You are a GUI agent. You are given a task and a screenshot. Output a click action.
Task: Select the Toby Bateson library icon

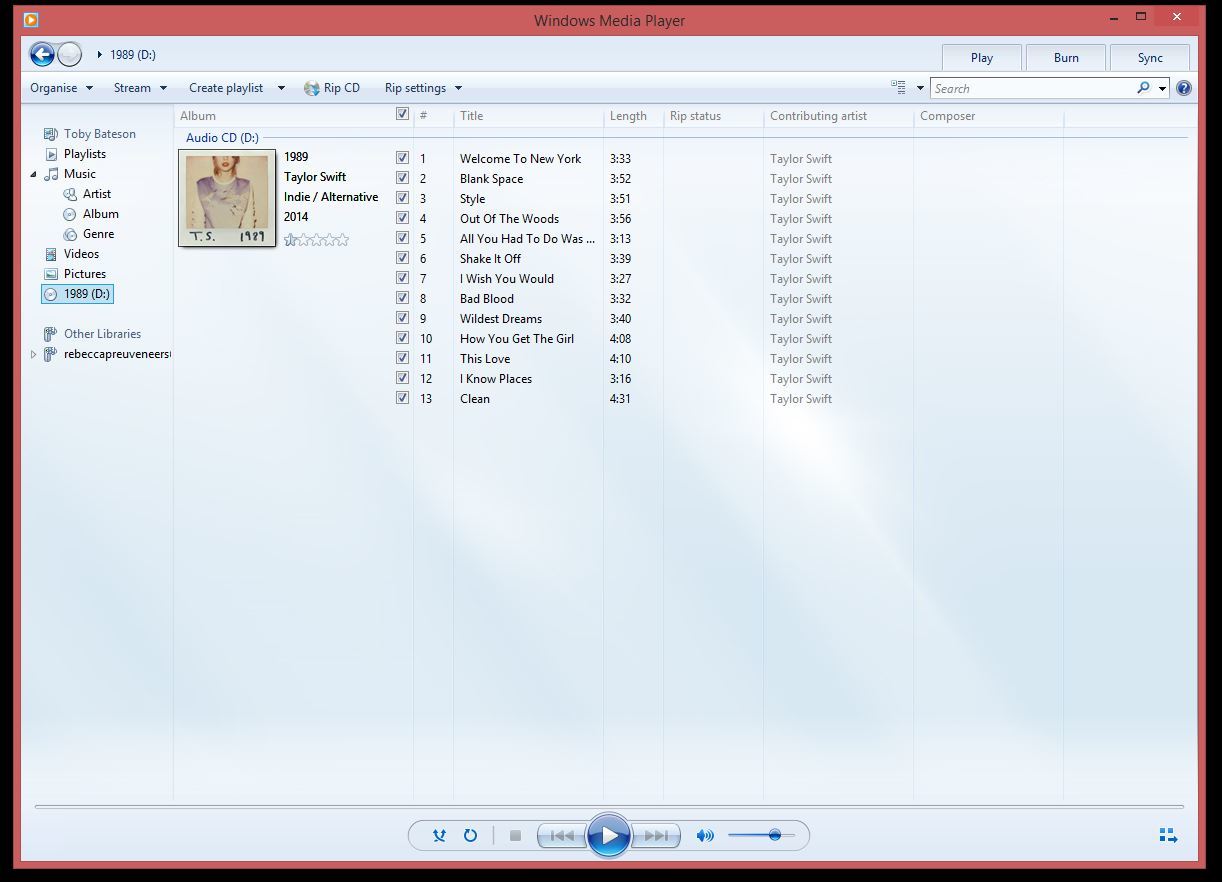point(51,134)
